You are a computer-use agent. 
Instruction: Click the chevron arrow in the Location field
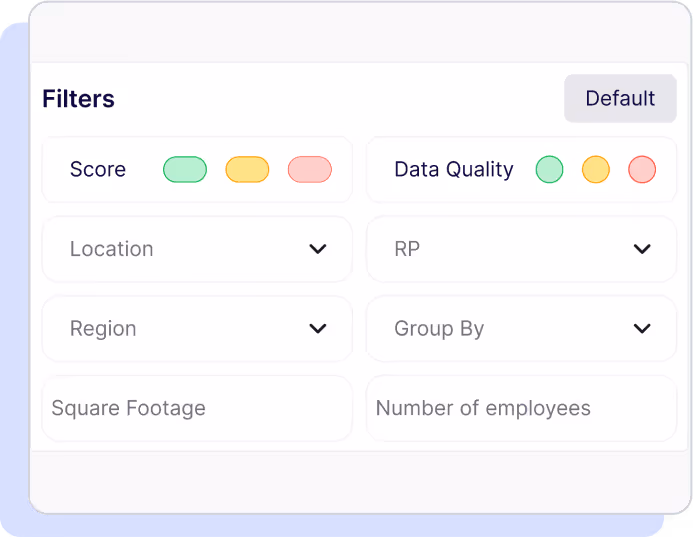(318, 249)
